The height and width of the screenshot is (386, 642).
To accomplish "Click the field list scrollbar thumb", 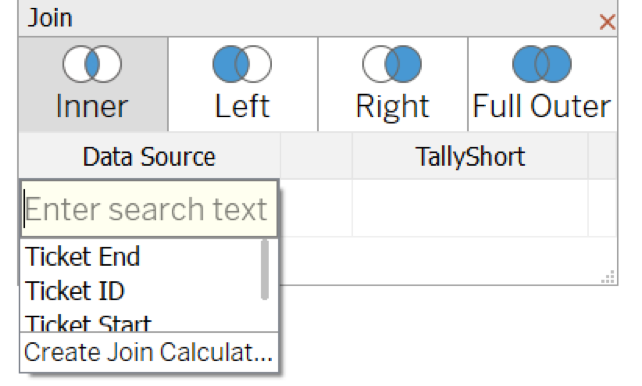I will 265,270.
